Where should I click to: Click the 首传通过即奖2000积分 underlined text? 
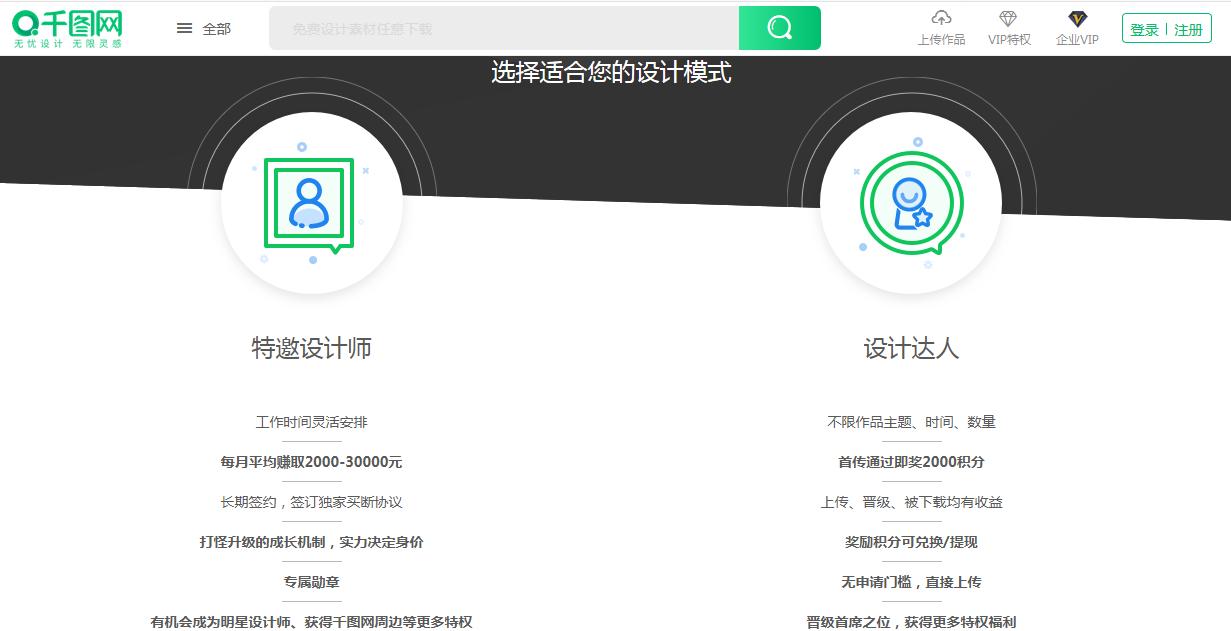pyautogui.click(x=909, y=461)
